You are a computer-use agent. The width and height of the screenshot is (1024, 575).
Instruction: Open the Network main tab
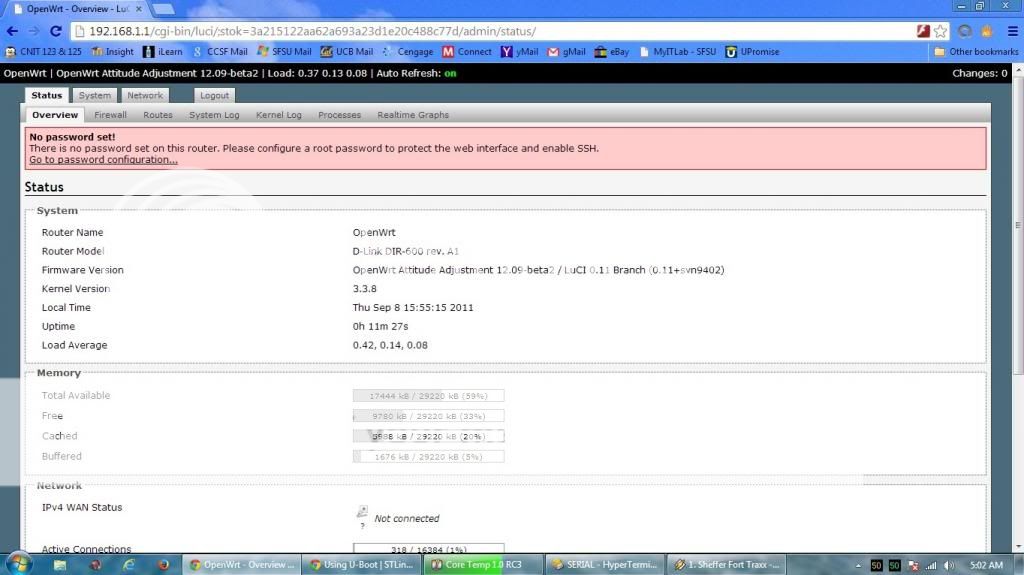click(x=145, y=95)
